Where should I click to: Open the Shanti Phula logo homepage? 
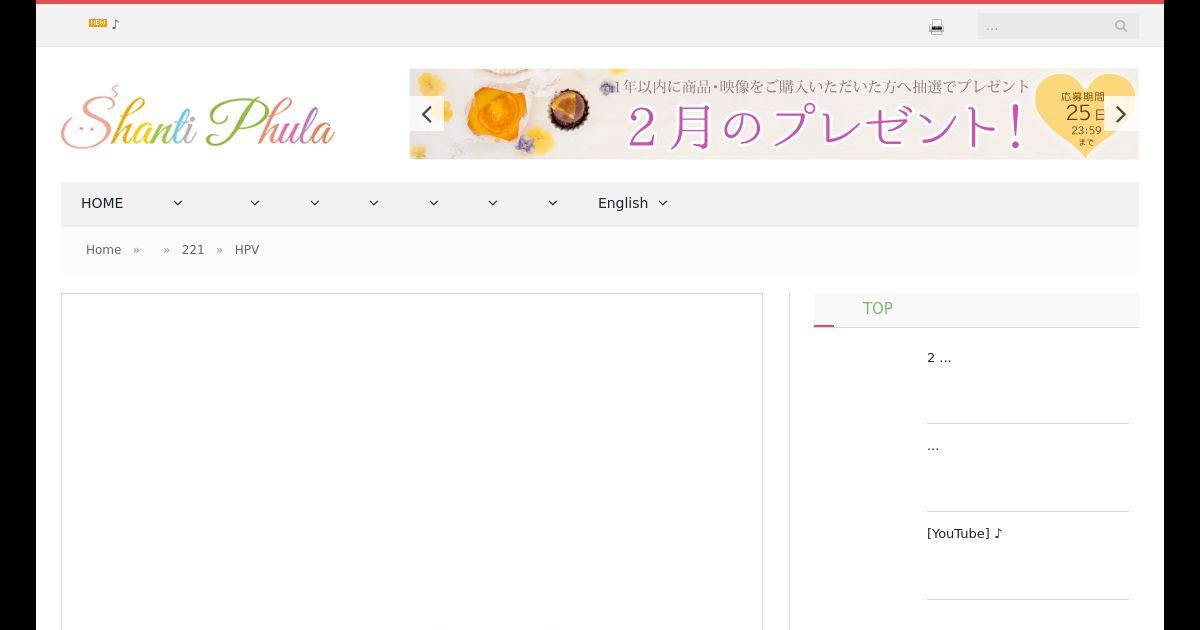coord(198,118)
